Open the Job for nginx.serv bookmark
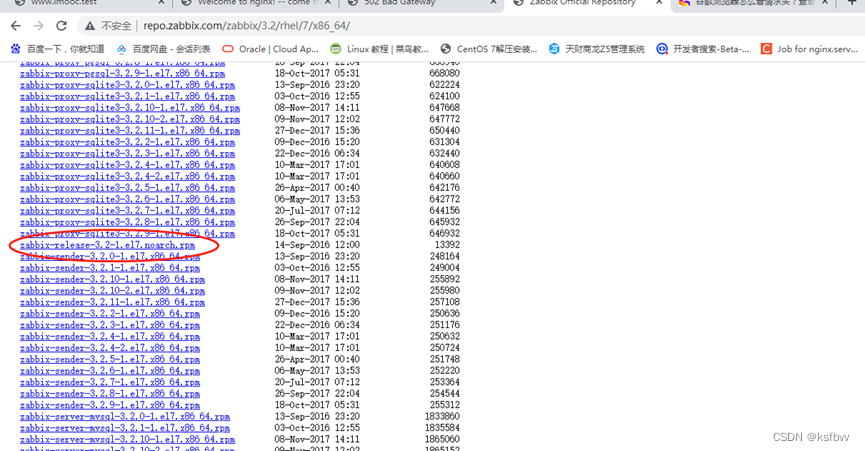 pyautogui.click(x=809, y=49)
